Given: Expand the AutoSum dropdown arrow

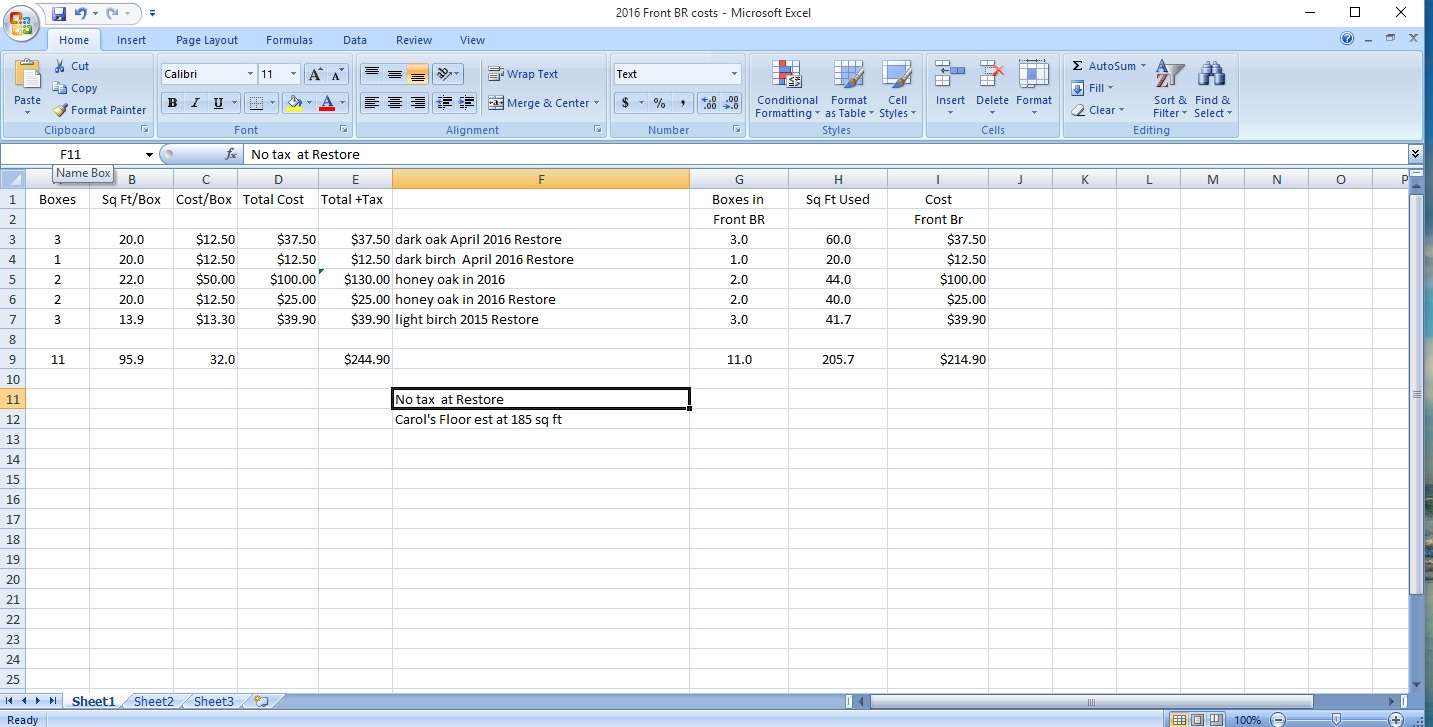Looking at the screenshot, I should [x=1143, y=66].
